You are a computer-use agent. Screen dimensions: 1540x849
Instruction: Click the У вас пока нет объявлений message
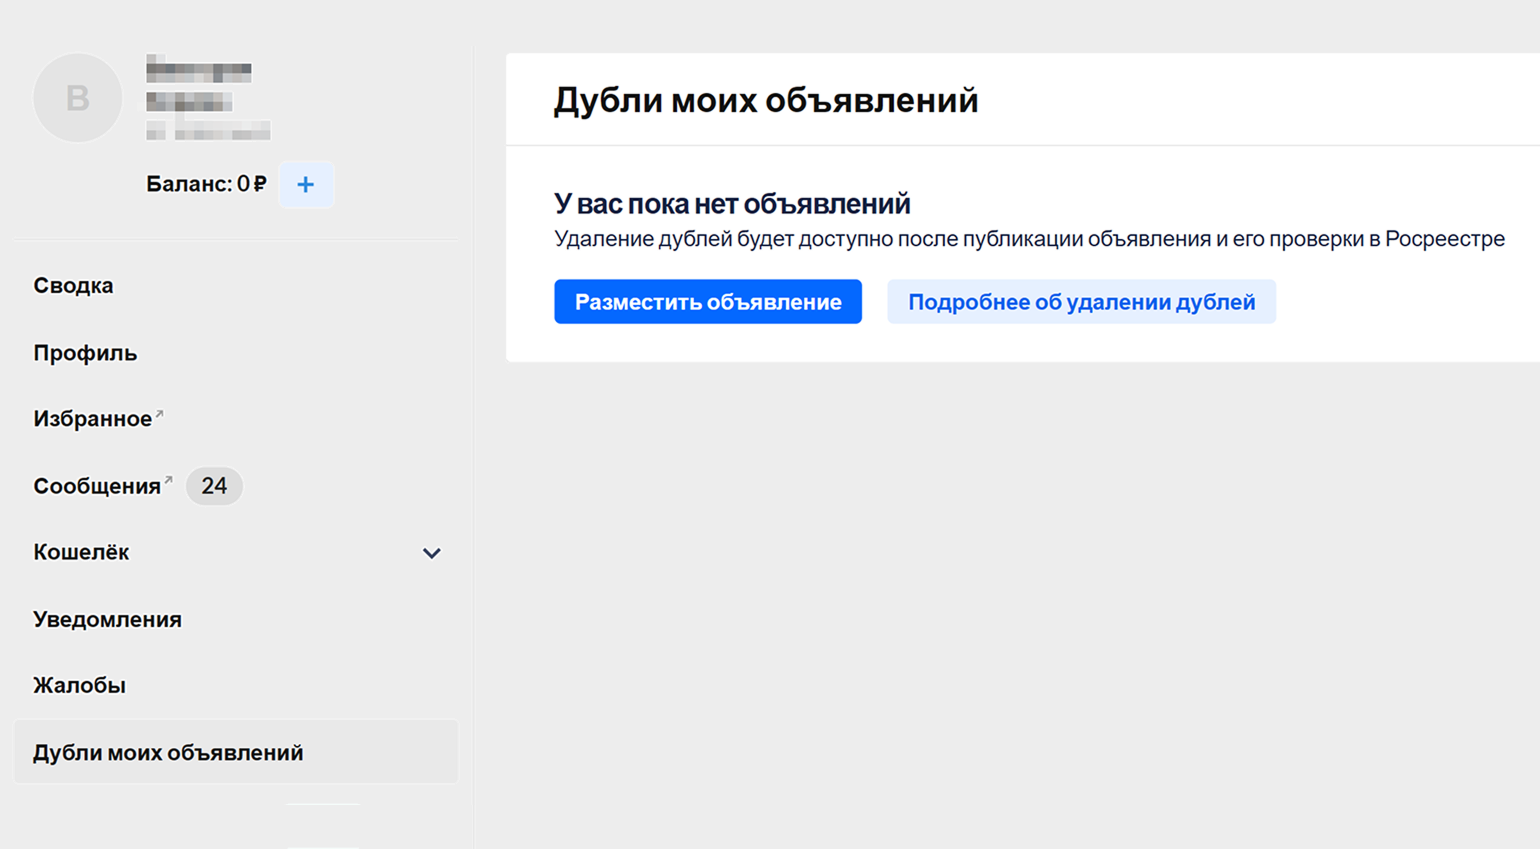(732, 204)
